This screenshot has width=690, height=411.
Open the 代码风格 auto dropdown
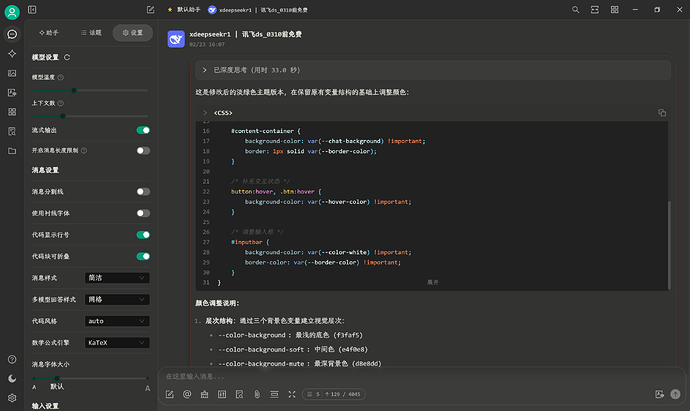[117, 321]
